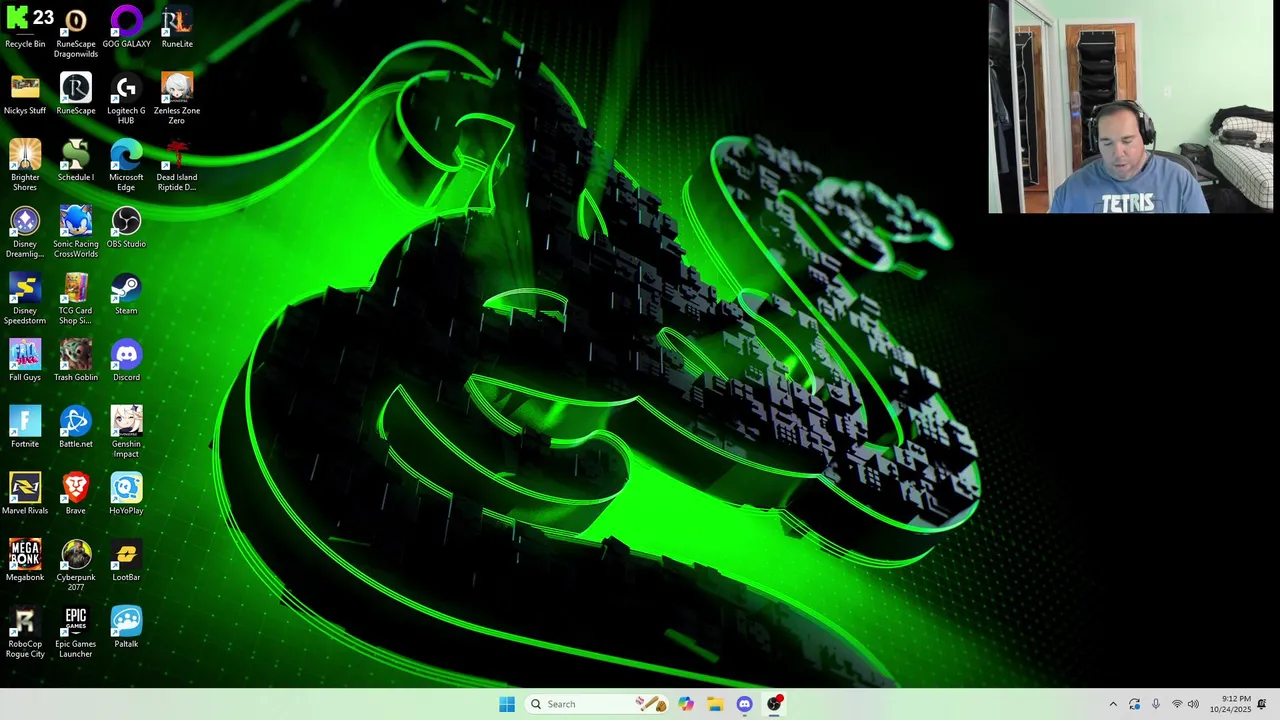Click the Schedule I game shortcut

(76, 160)
